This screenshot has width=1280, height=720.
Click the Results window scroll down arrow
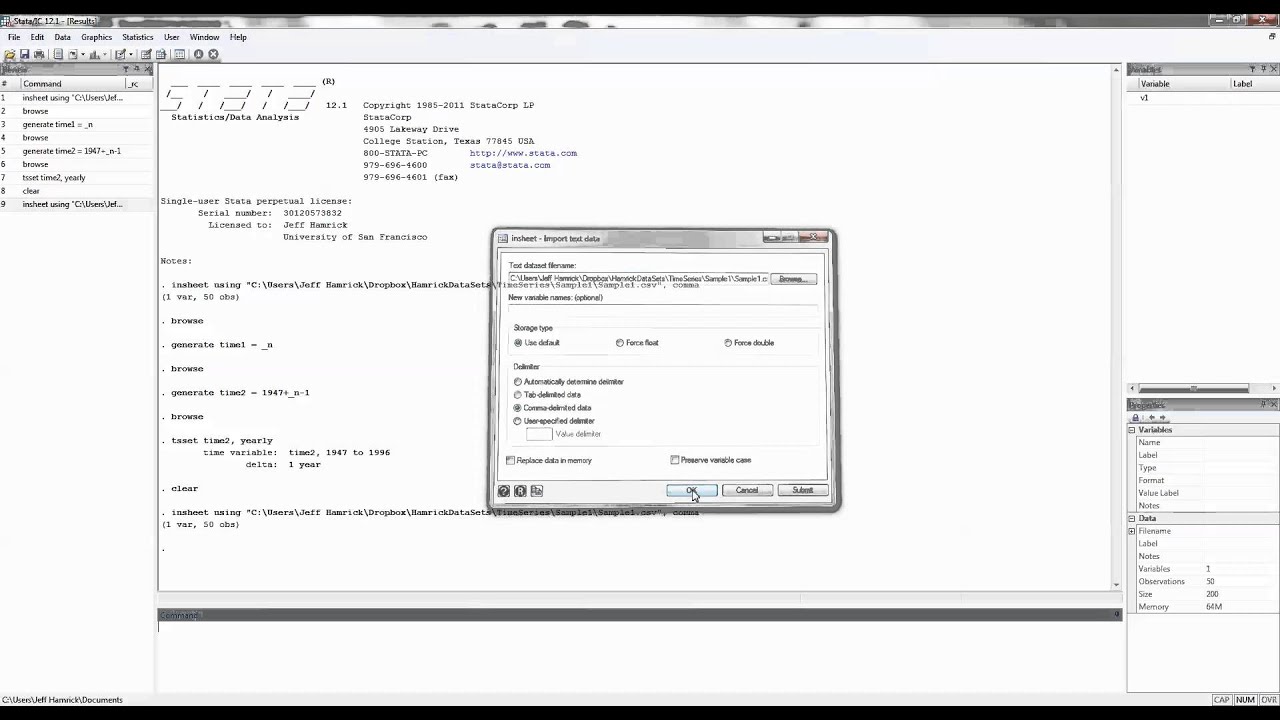tap(1116, 585)
